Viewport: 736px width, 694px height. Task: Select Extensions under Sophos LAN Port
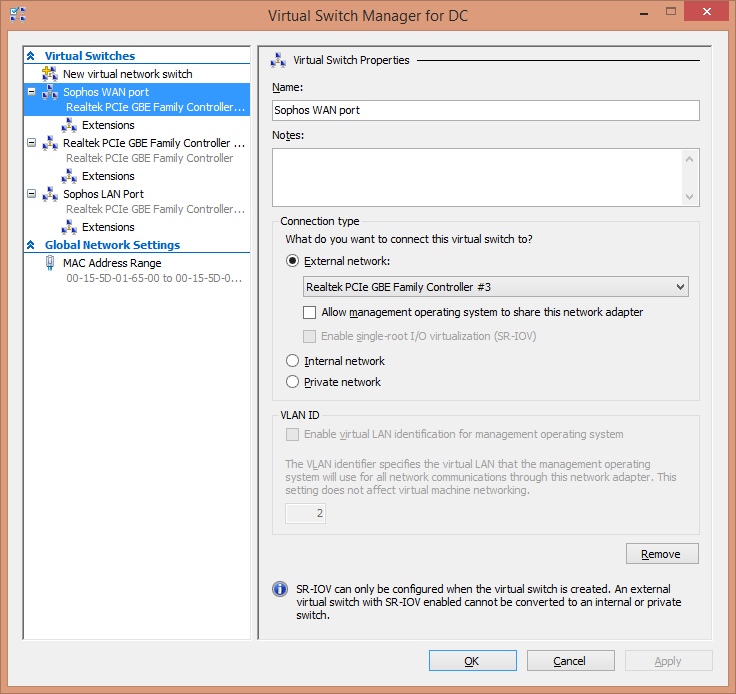coord(108,227)
